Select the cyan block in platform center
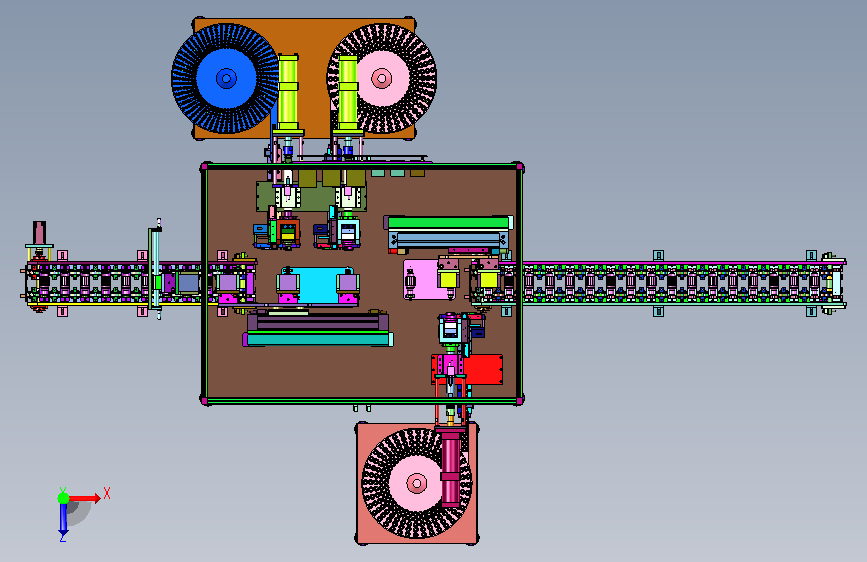 pyautogui.click(x=317, y=285)
